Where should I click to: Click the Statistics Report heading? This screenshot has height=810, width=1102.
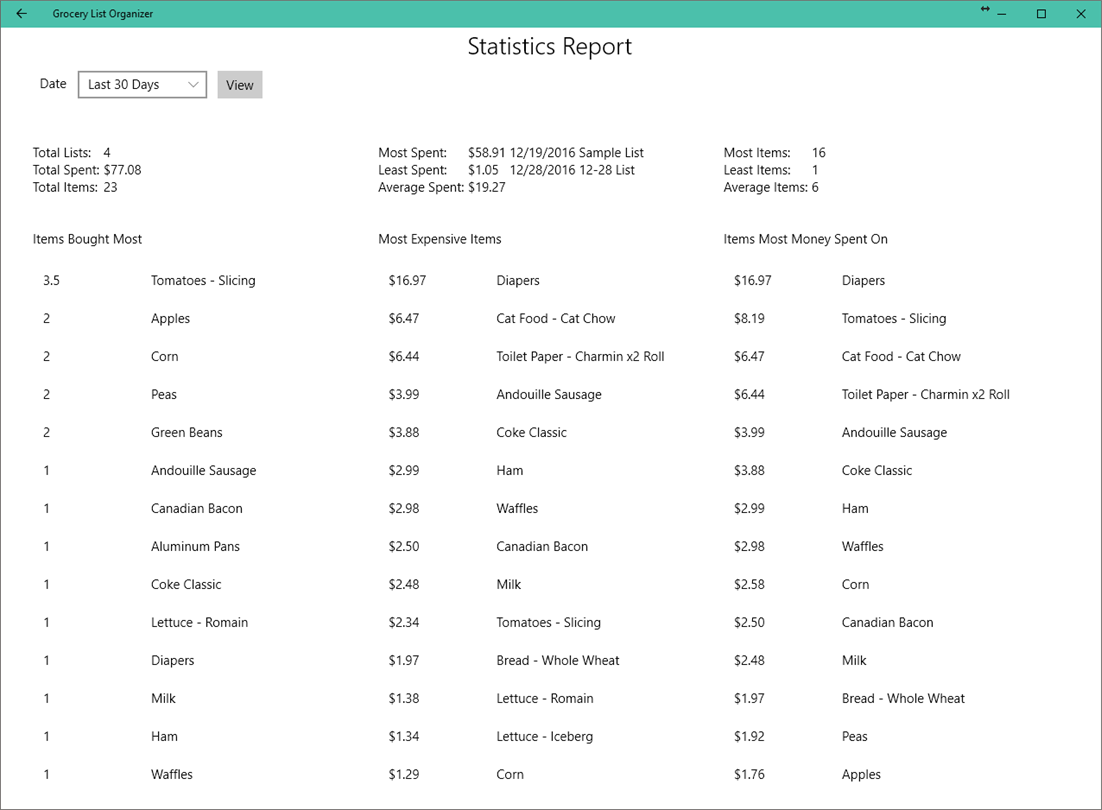tap(550, 46)
